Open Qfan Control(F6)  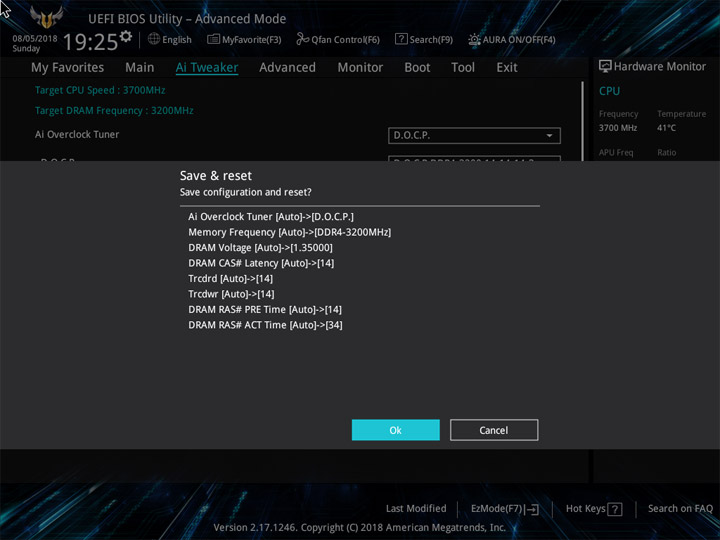[x=338, y=39]
